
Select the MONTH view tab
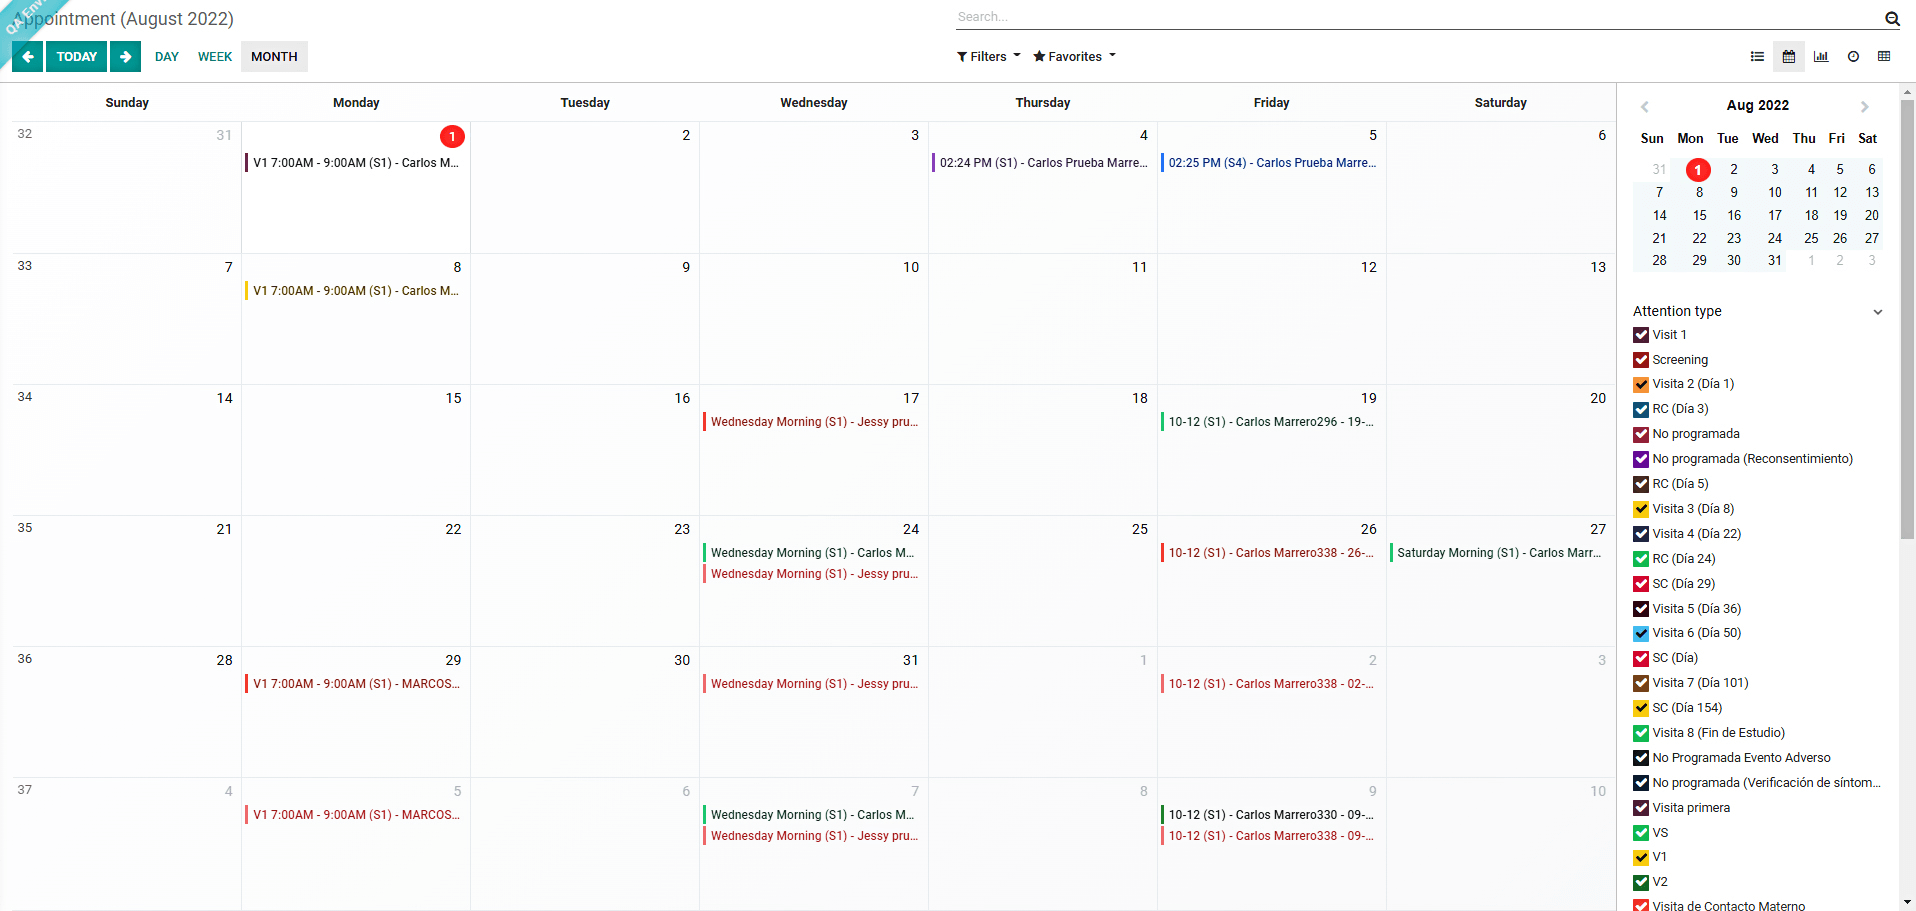274,56
